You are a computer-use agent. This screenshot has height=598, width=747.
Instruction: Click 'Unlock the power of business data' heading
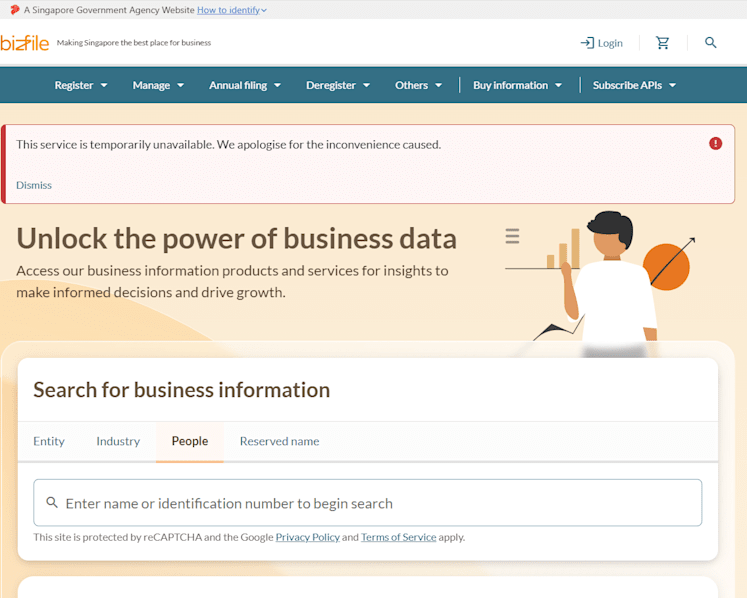(x=236, y=238)
